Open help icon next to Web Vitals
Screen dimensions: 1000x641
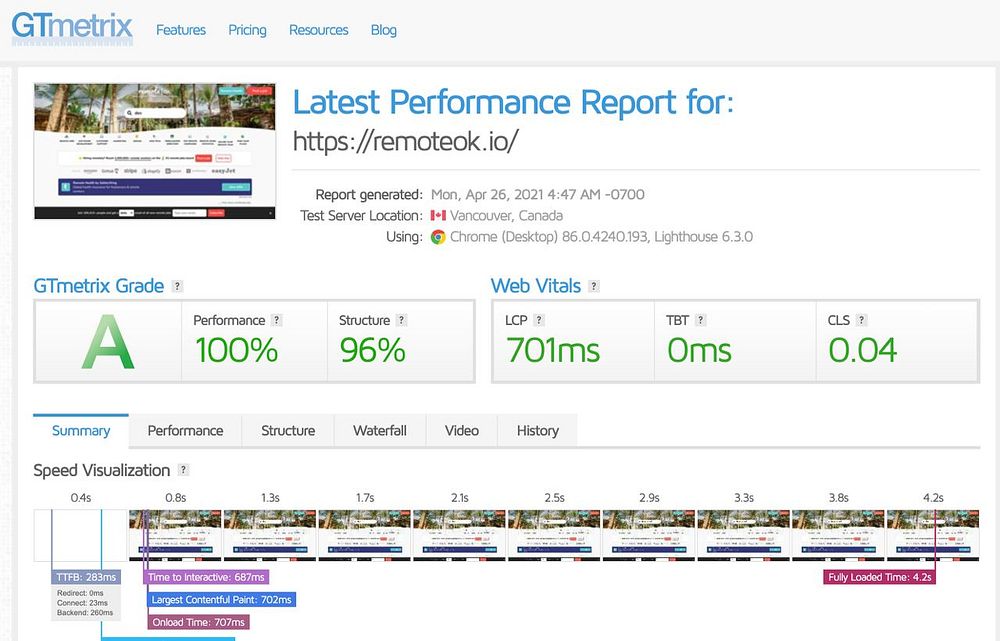594,286
